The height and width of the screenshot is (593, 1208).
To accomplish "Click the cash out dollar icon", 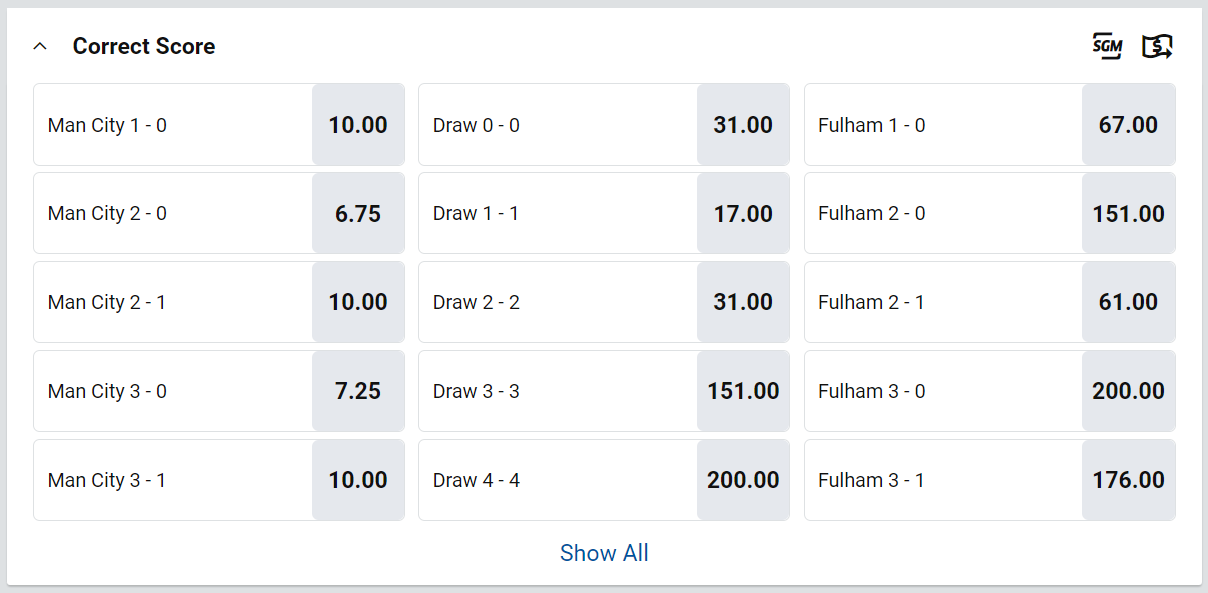I will (x=1157, y=46).
